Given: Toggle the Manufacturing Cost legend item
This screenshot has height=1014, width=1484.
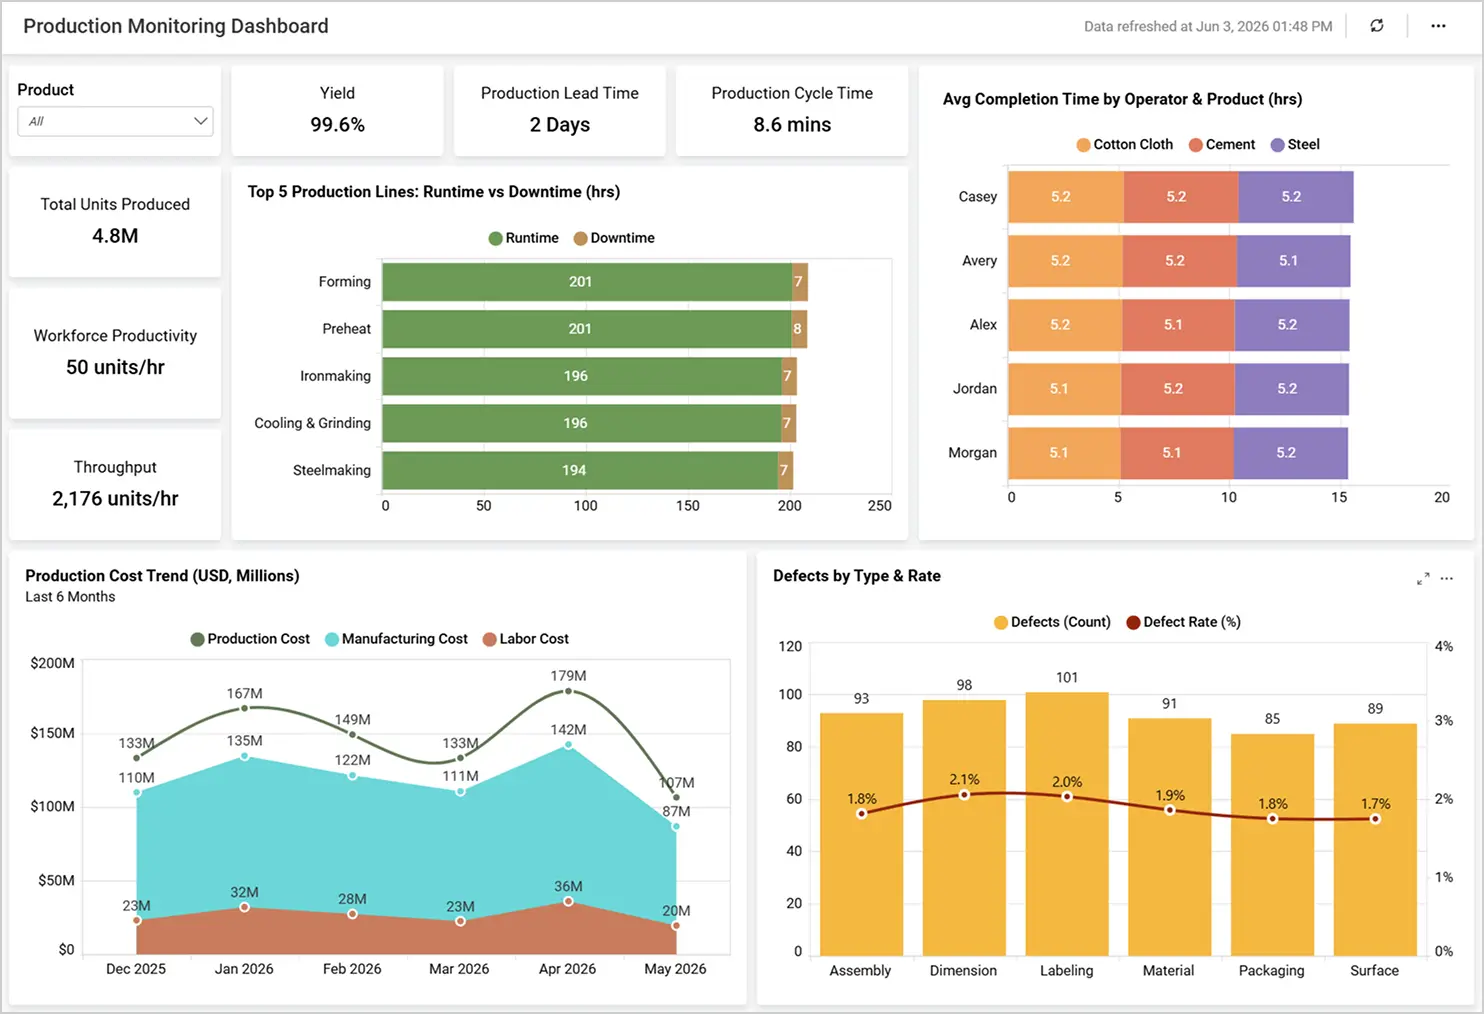Looking at the screenshot, I should click(x=396, y=639).
